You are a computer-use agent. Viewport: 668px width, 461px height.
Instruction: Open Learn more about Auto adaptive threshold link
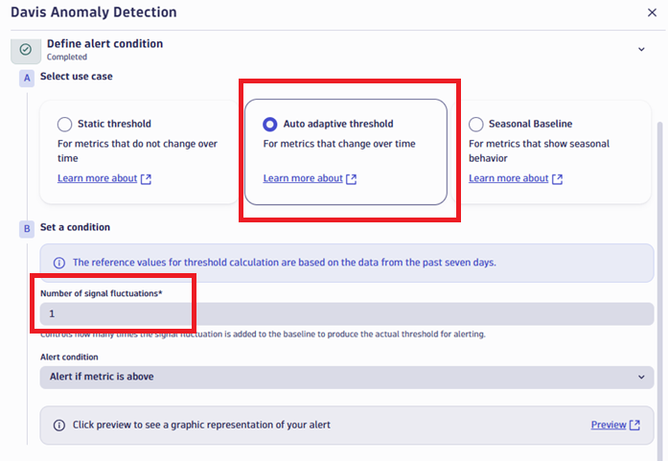(303, 178)
